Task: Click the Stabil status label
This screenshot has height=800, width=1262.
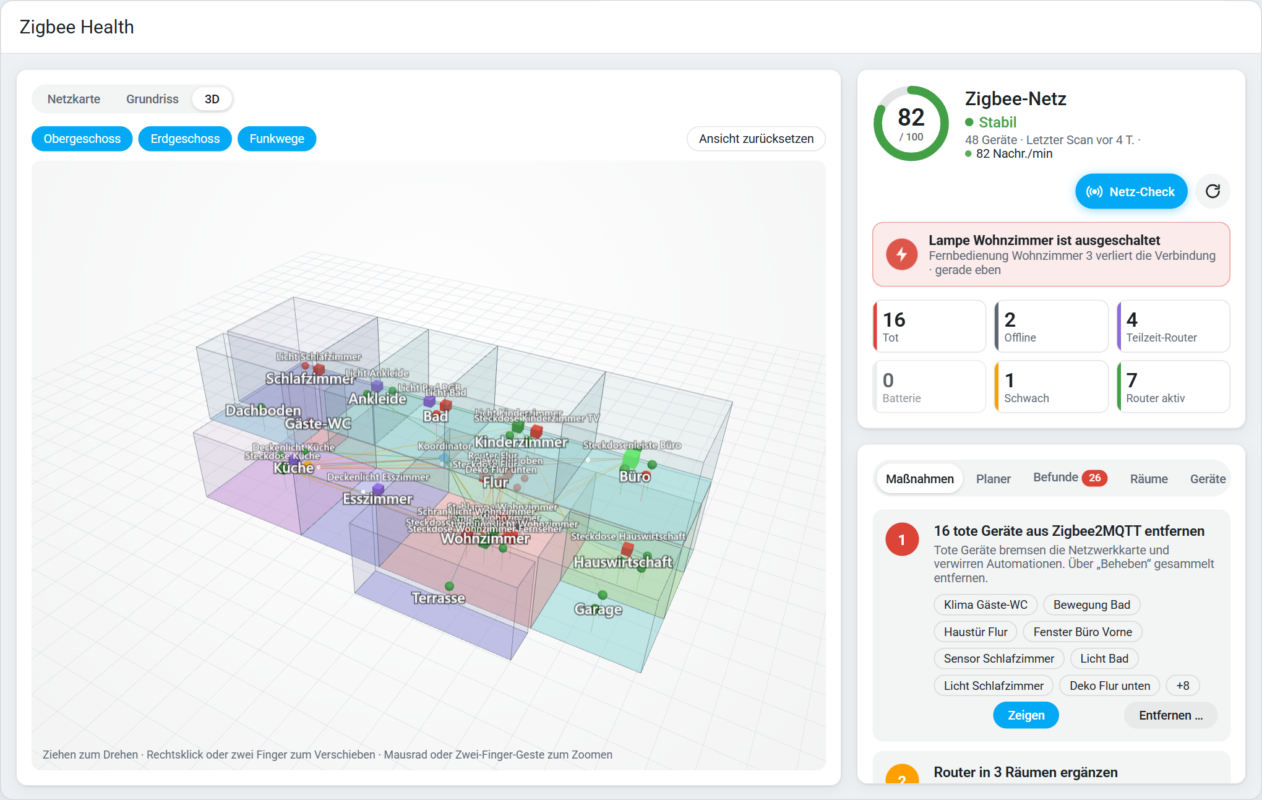Action: (x=997, y=123)
